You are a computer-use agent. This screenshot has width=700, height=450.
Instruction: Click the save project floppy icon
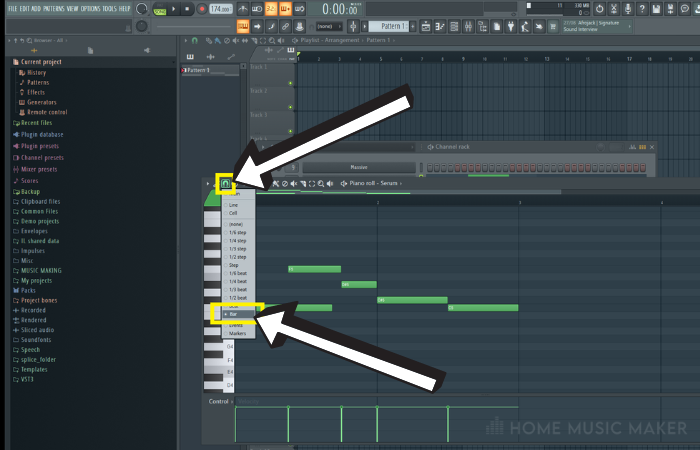[x=656, y=8]
